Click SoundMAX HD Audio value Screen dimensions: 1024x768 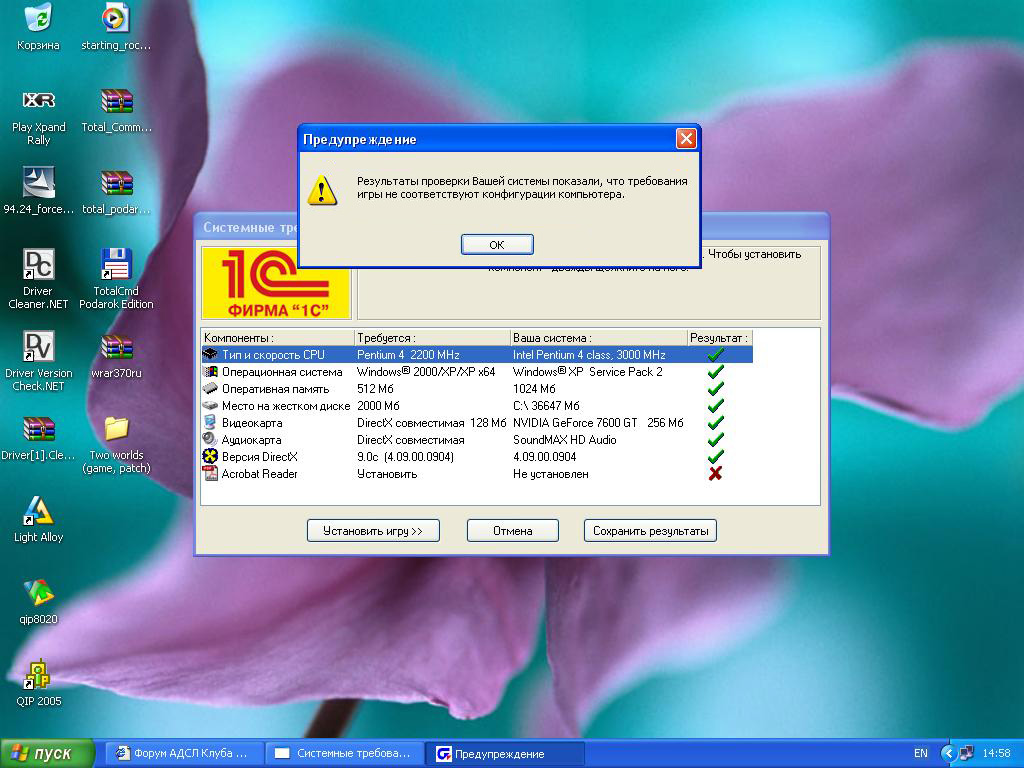(565, 440)
